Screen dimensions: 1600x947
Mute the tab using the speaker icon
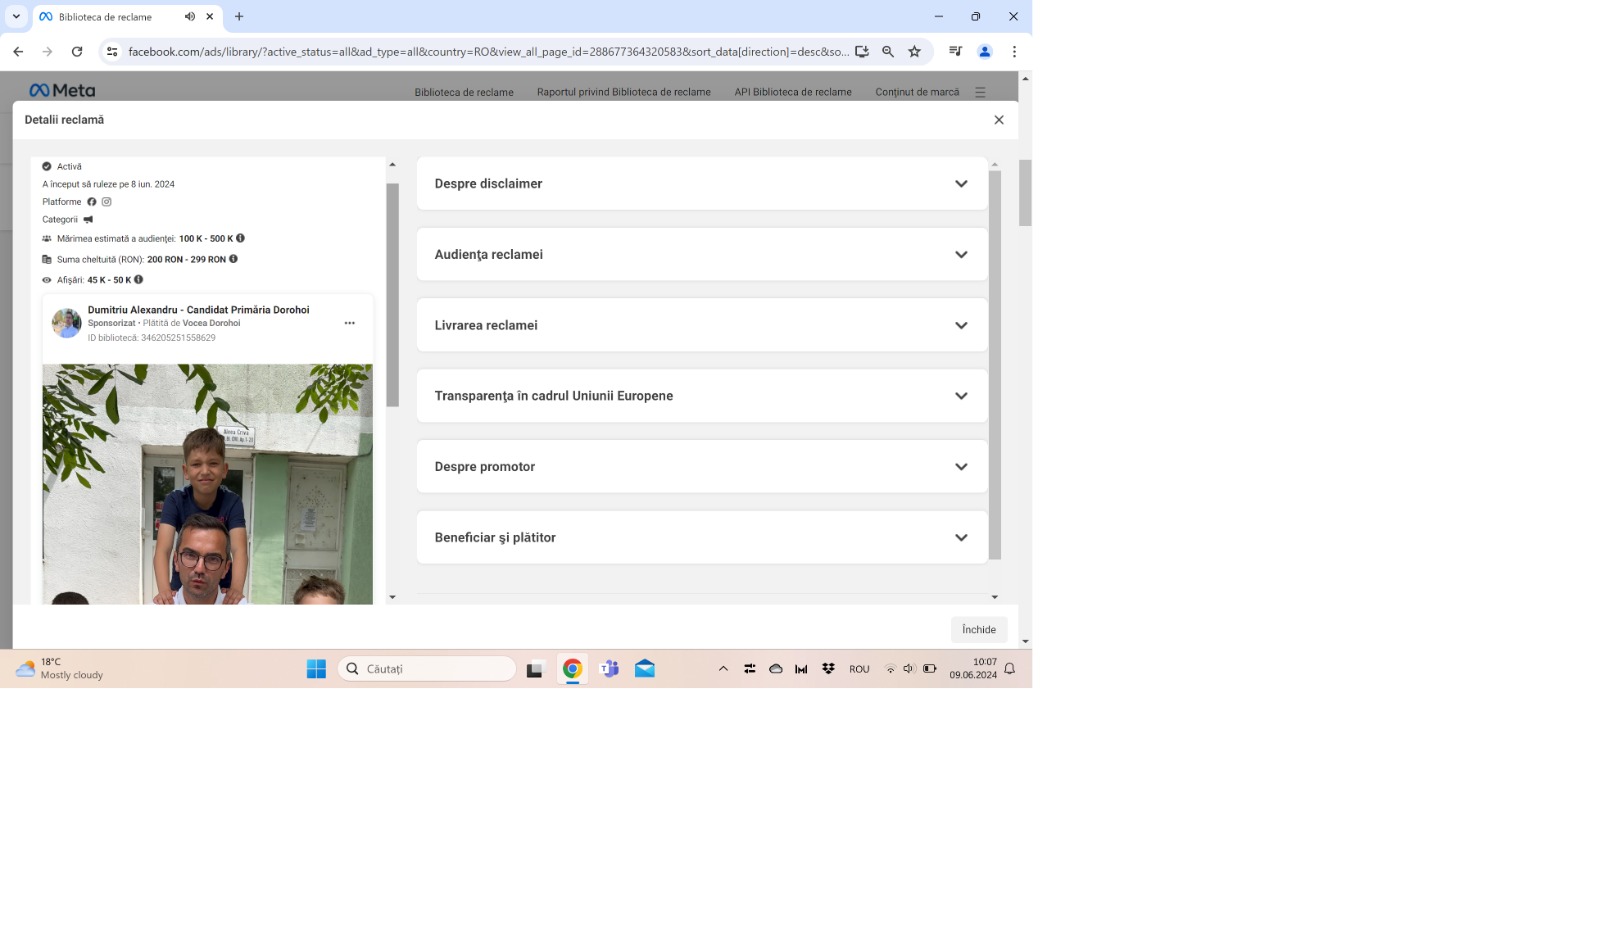(x=189, y=17)
